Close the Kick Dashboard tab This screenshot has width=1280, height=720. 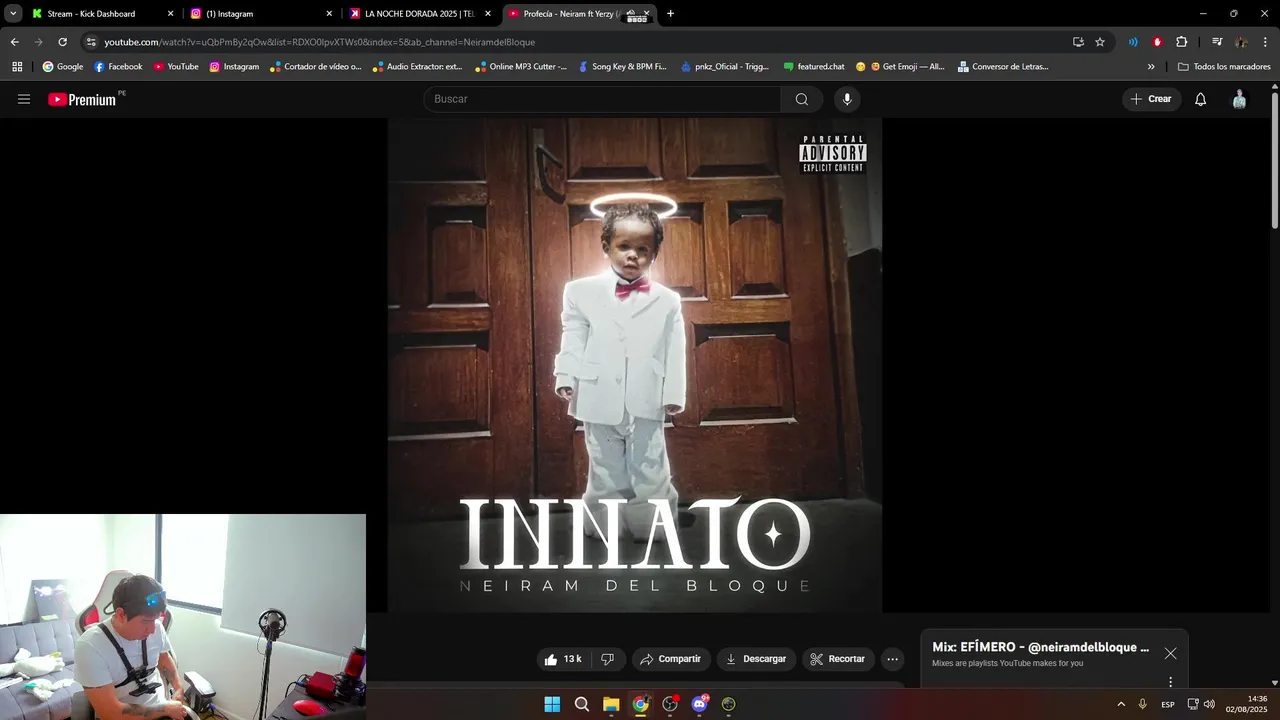coord(170,14)
